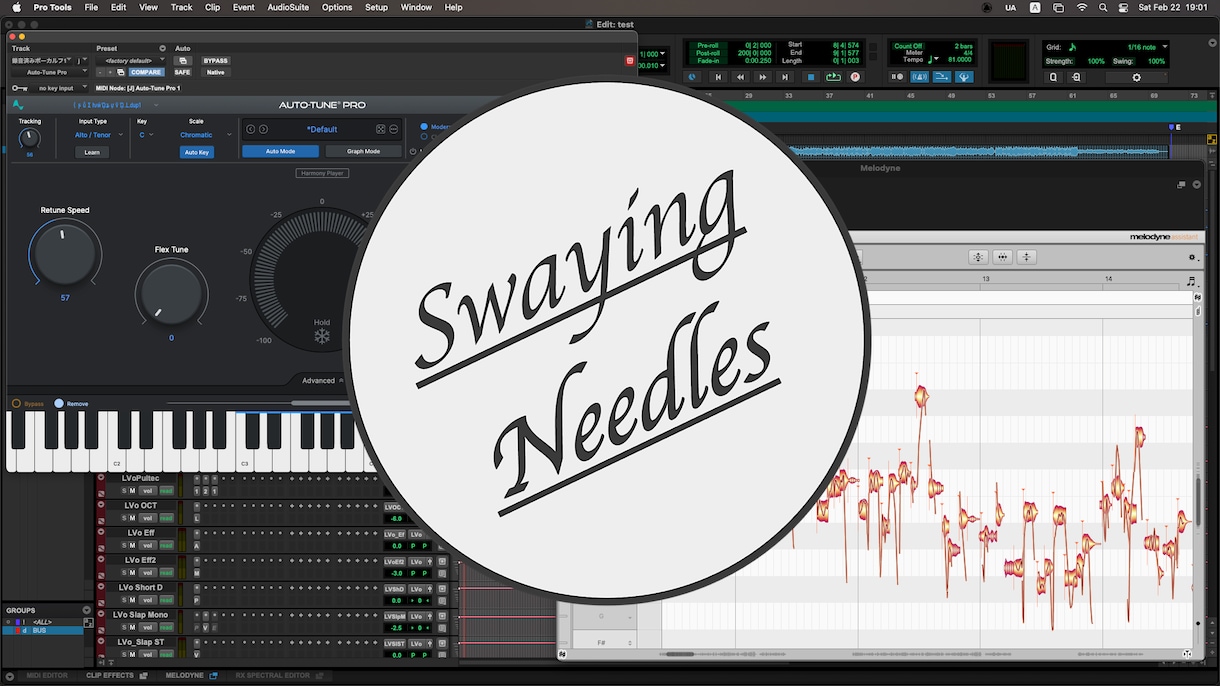Click the detach window icon in Melodyne panel
1220x686 pixels.
point(1181,185)
